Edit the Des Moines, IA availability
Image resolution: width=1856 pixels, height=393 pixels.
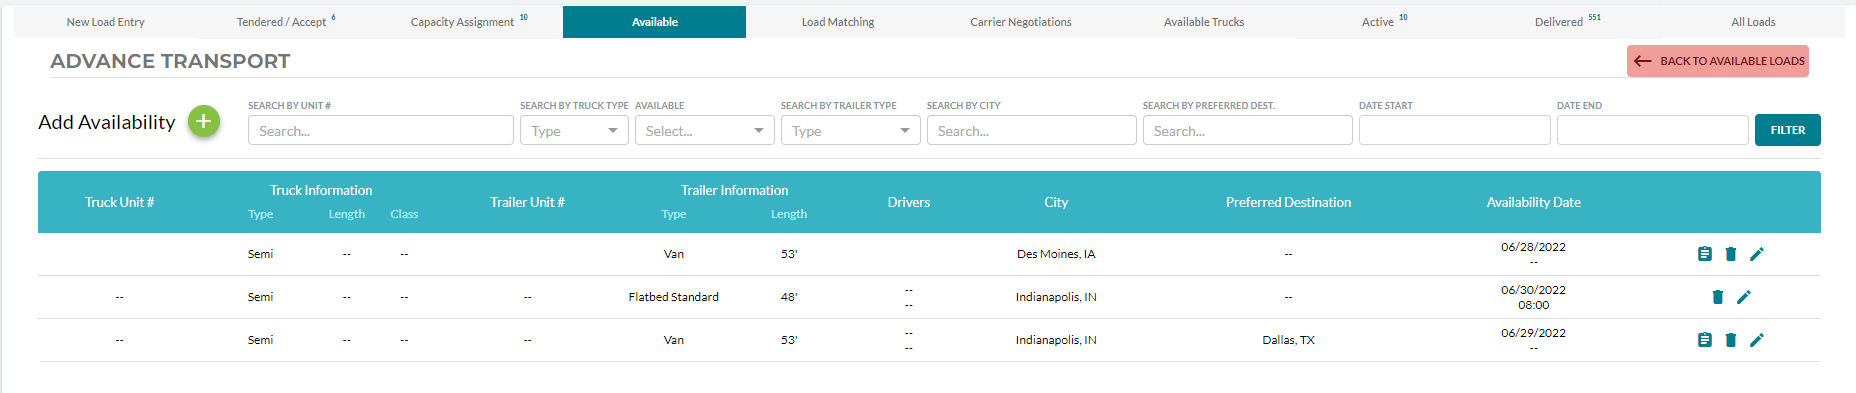1757,254
